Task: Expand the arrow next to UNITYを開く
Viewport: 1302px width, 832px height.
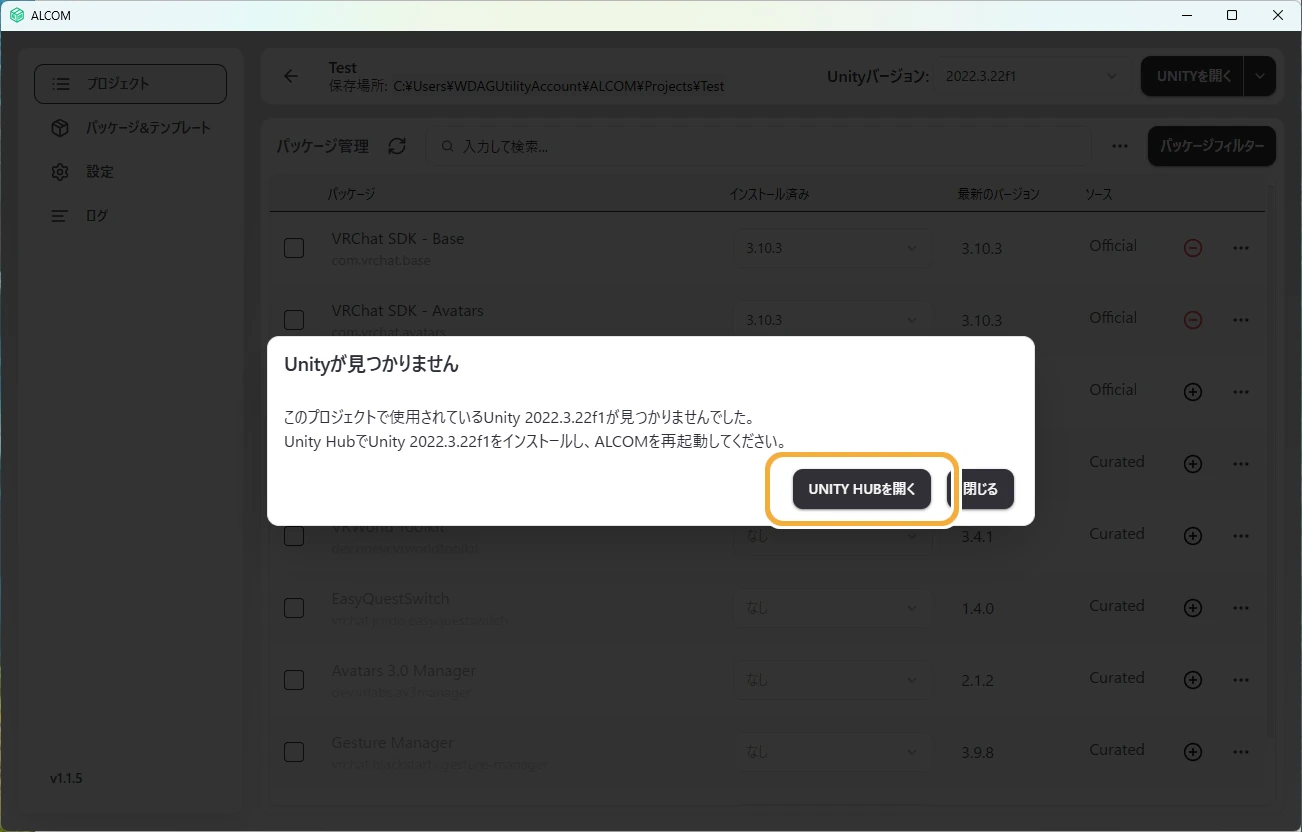Action: 1260,76
